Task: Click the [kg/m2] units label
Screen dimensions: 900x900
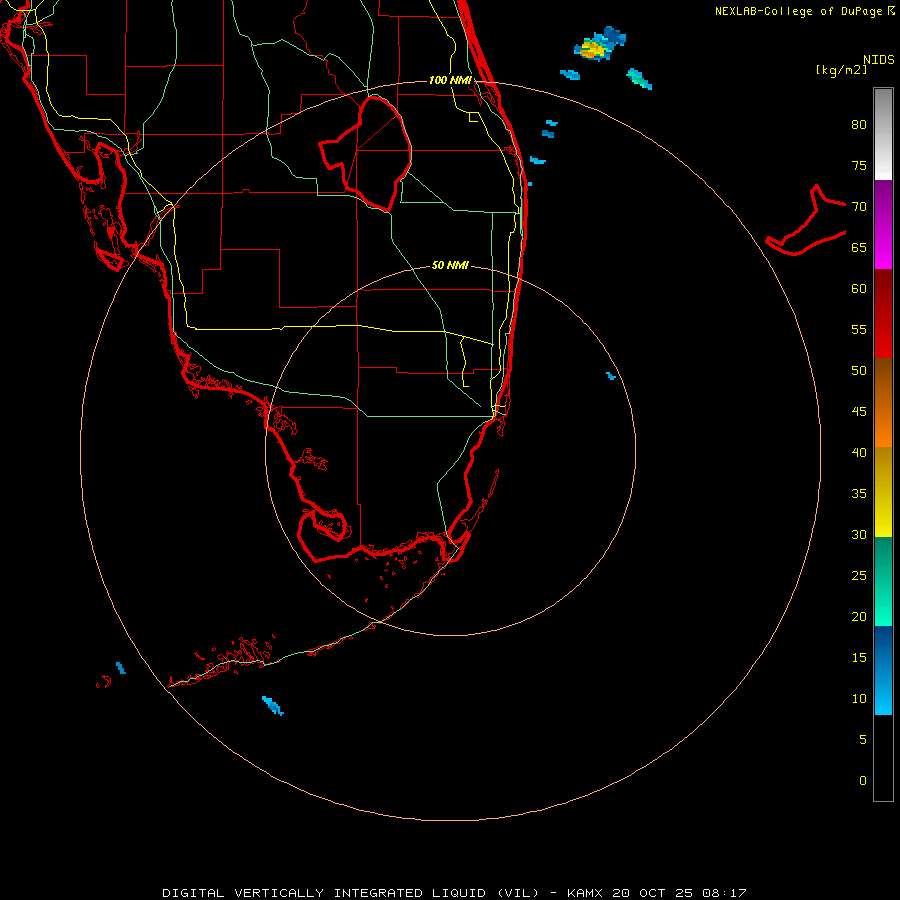Action: pos(841,70)
